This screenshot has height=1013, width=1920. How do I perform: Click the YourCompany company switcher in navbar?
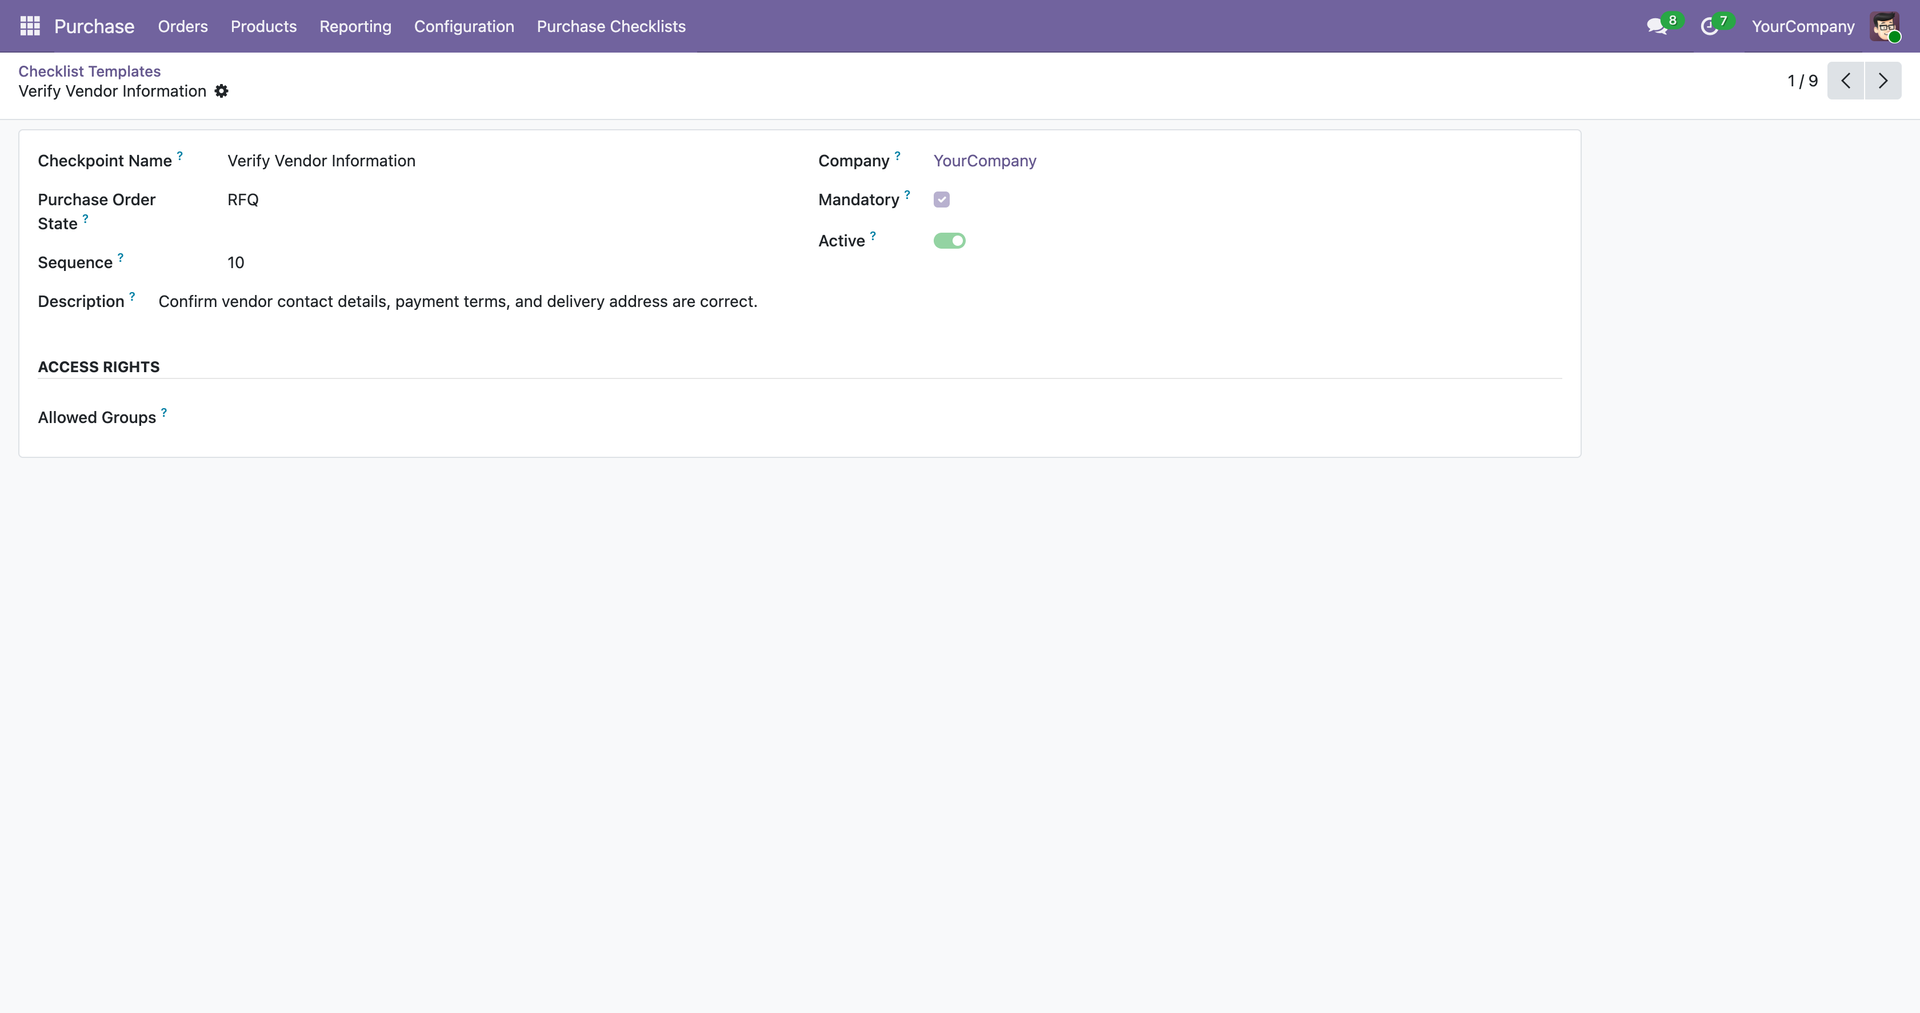tap(1802, 26)
